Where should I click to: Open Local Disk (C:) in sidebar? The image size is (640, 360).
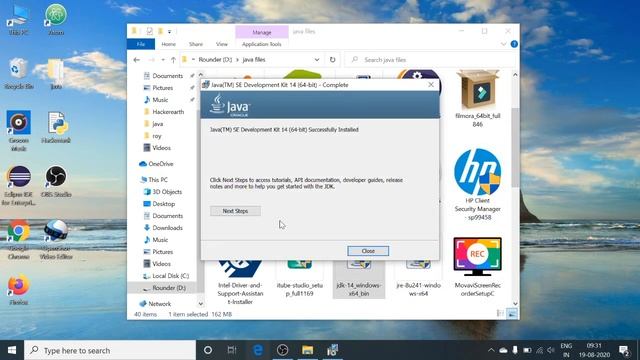coord(166,276)
